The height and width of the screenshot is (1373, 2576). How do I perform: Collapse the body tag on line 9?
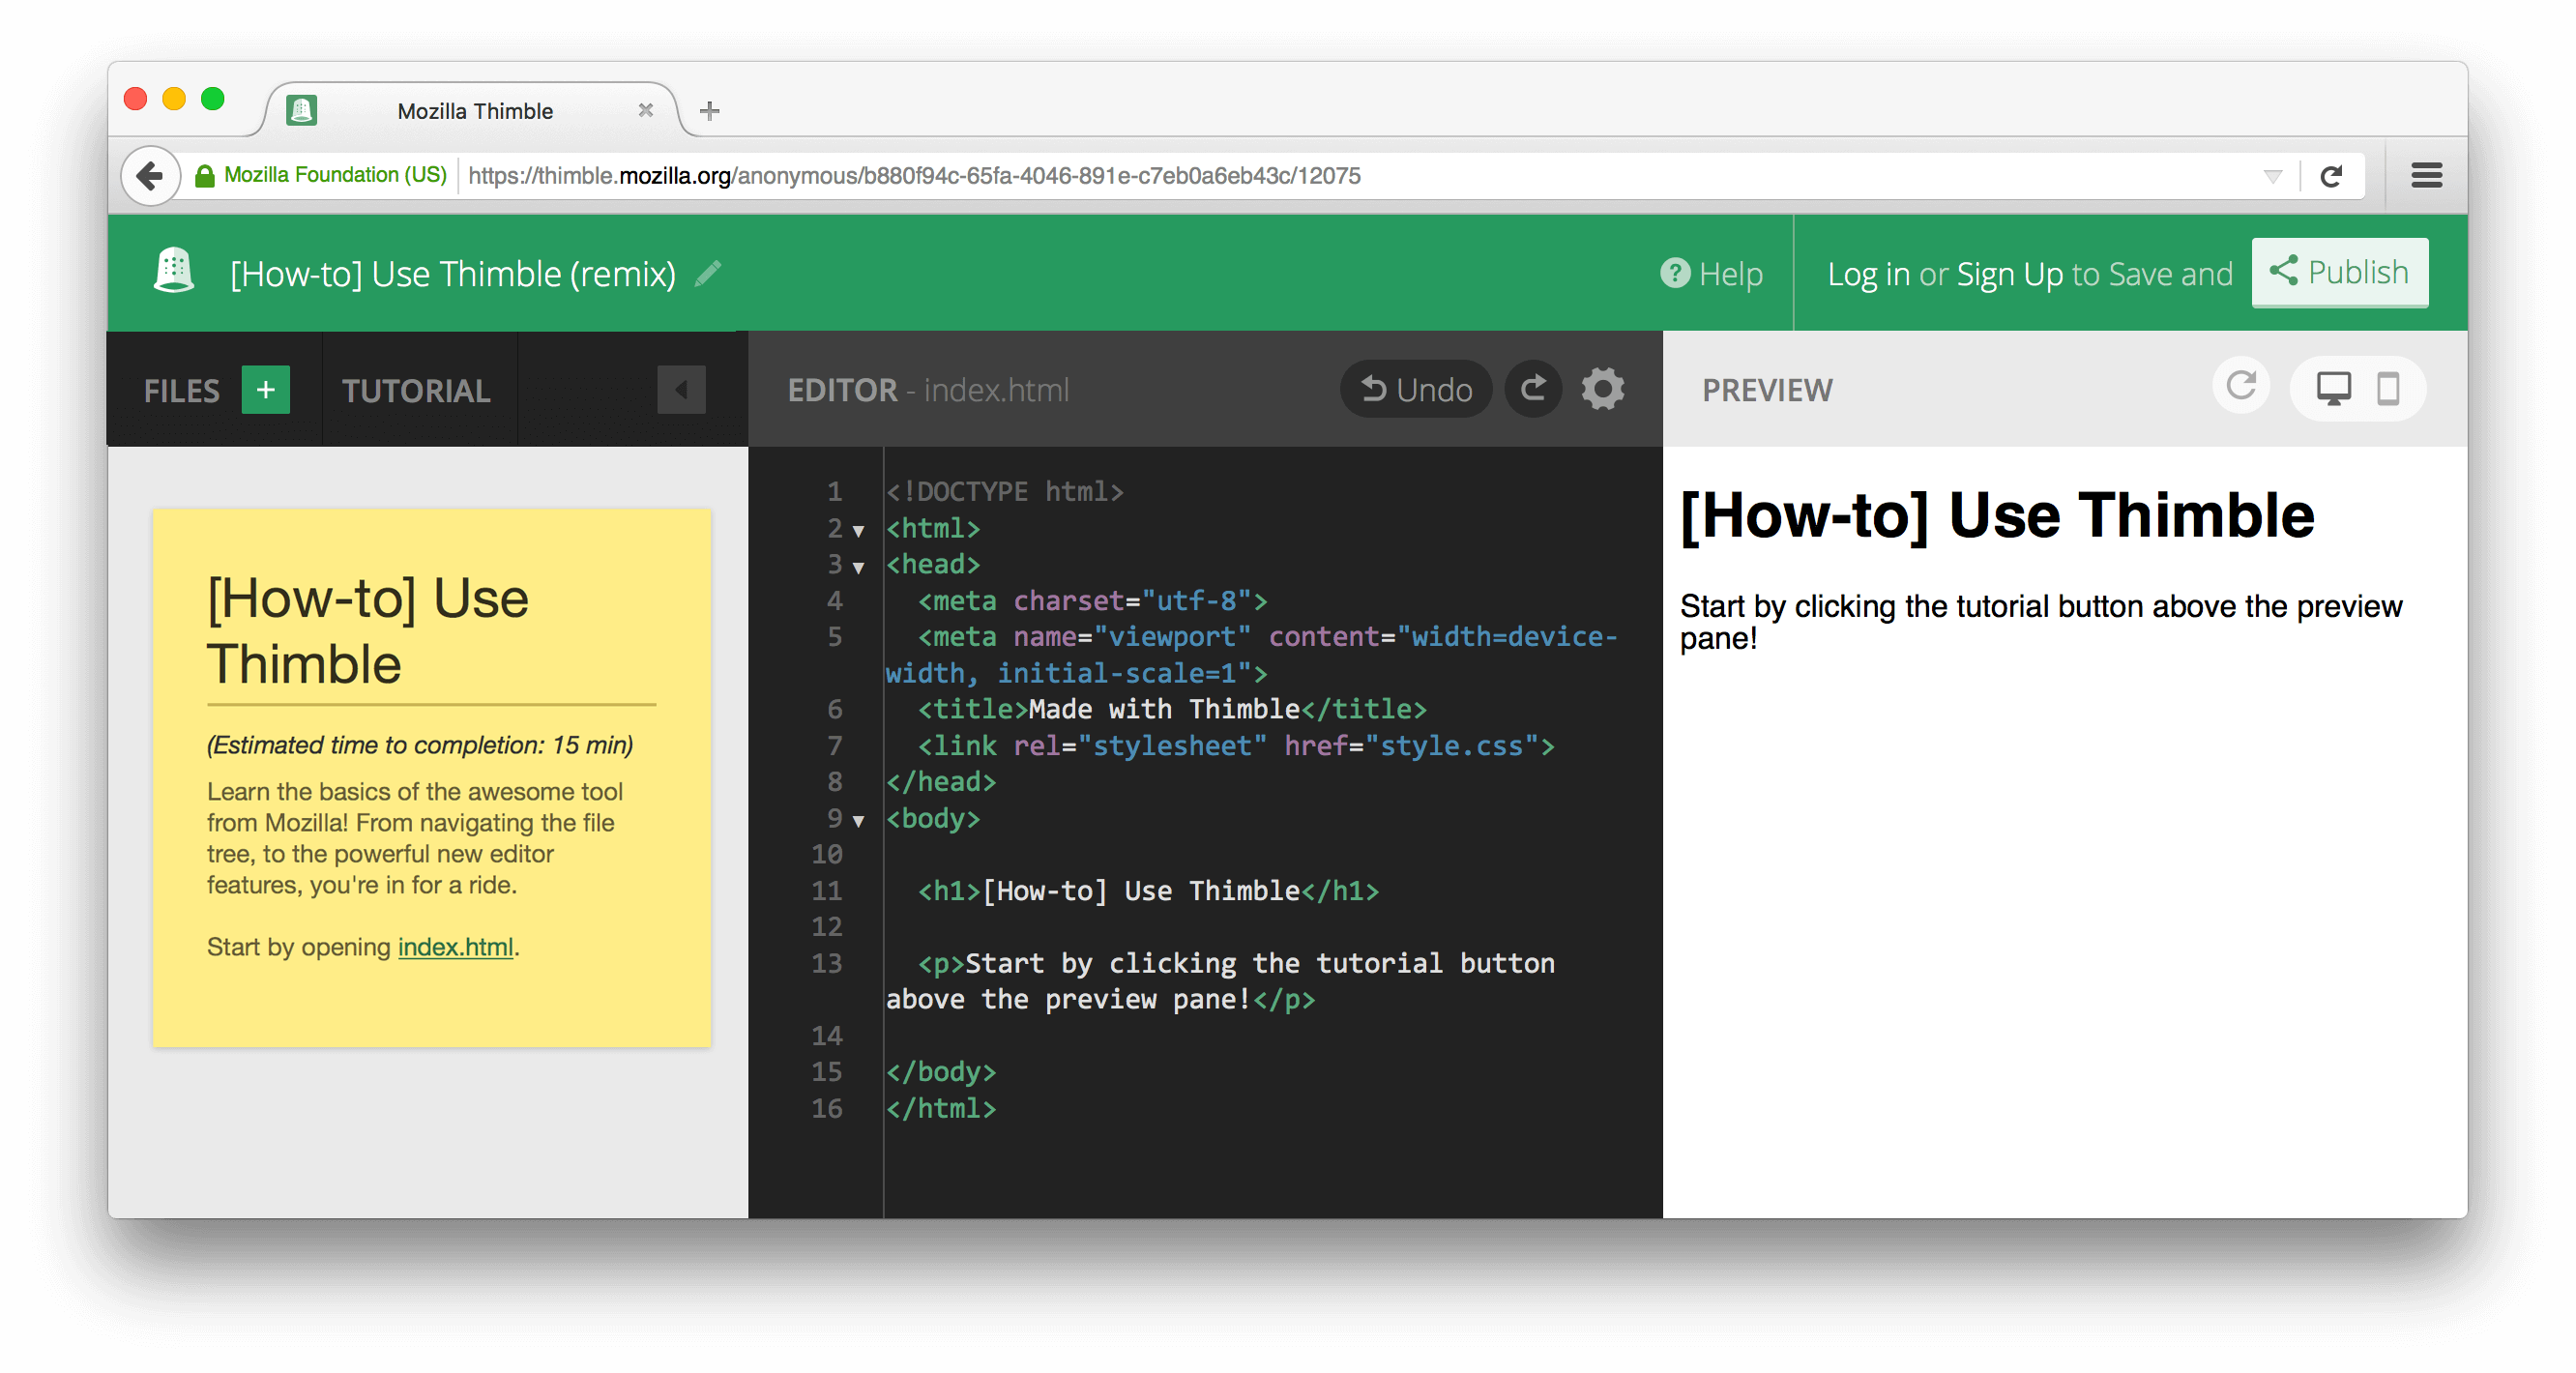[858, 821]
